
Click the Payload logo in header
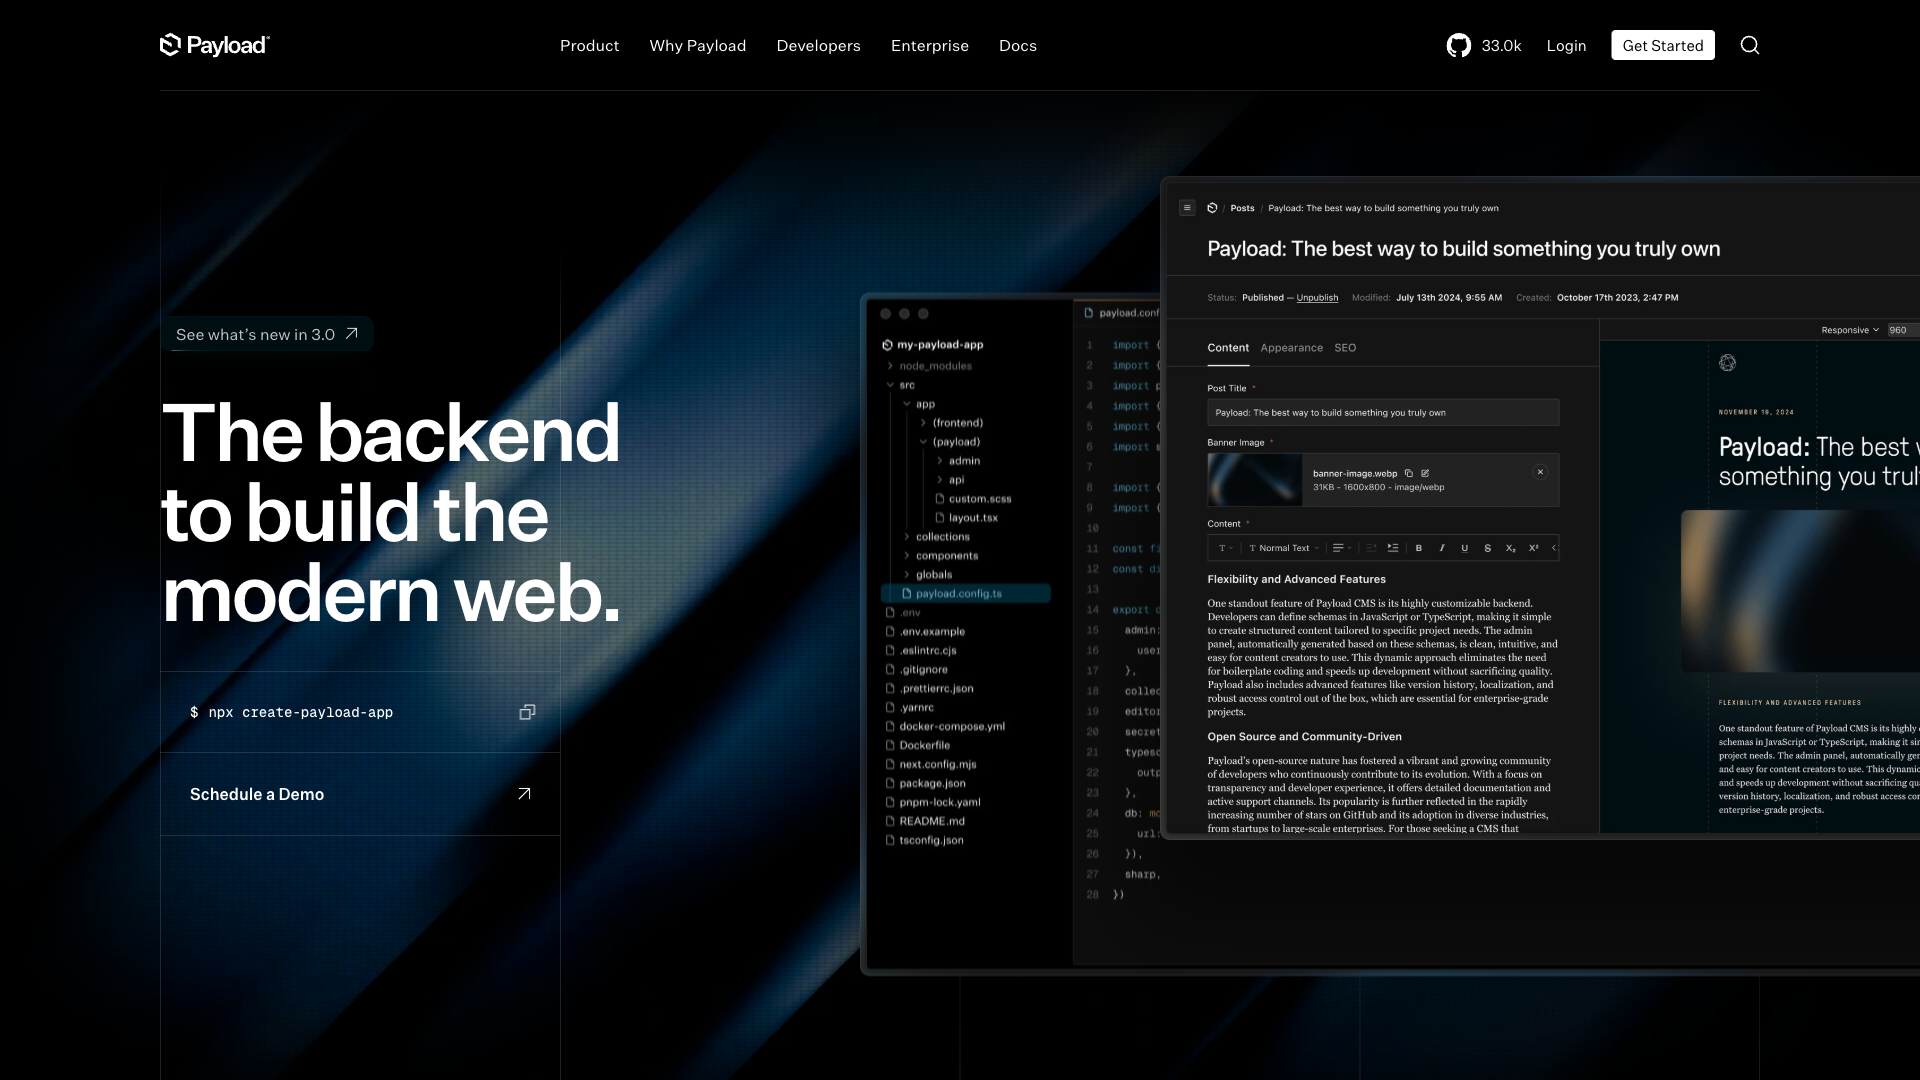click(214, 45)
